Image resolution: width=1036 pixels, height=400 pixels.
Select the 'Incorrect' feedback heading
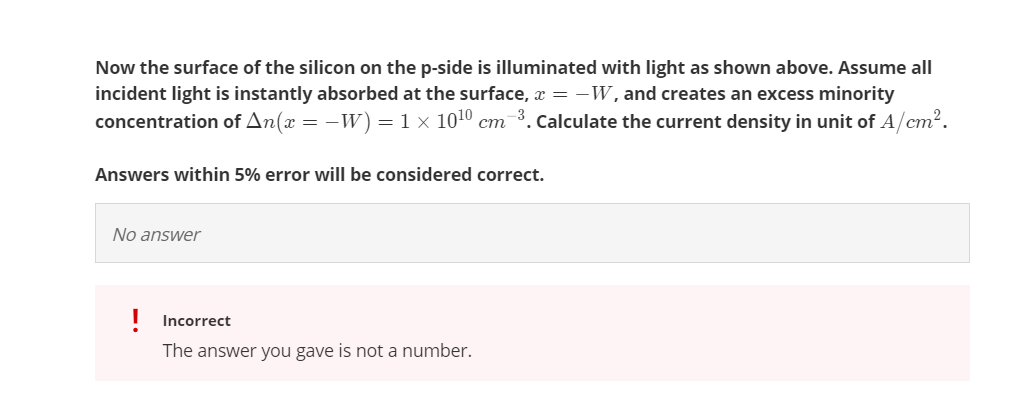[196, 321]
